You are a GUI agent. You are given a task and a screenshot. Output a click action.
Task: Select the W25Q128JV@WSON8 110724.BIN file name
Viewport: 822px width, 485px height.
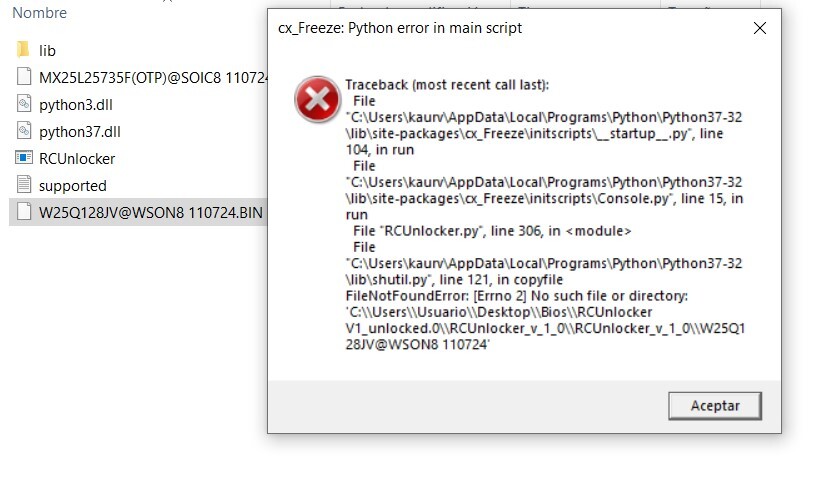point(150,212)
